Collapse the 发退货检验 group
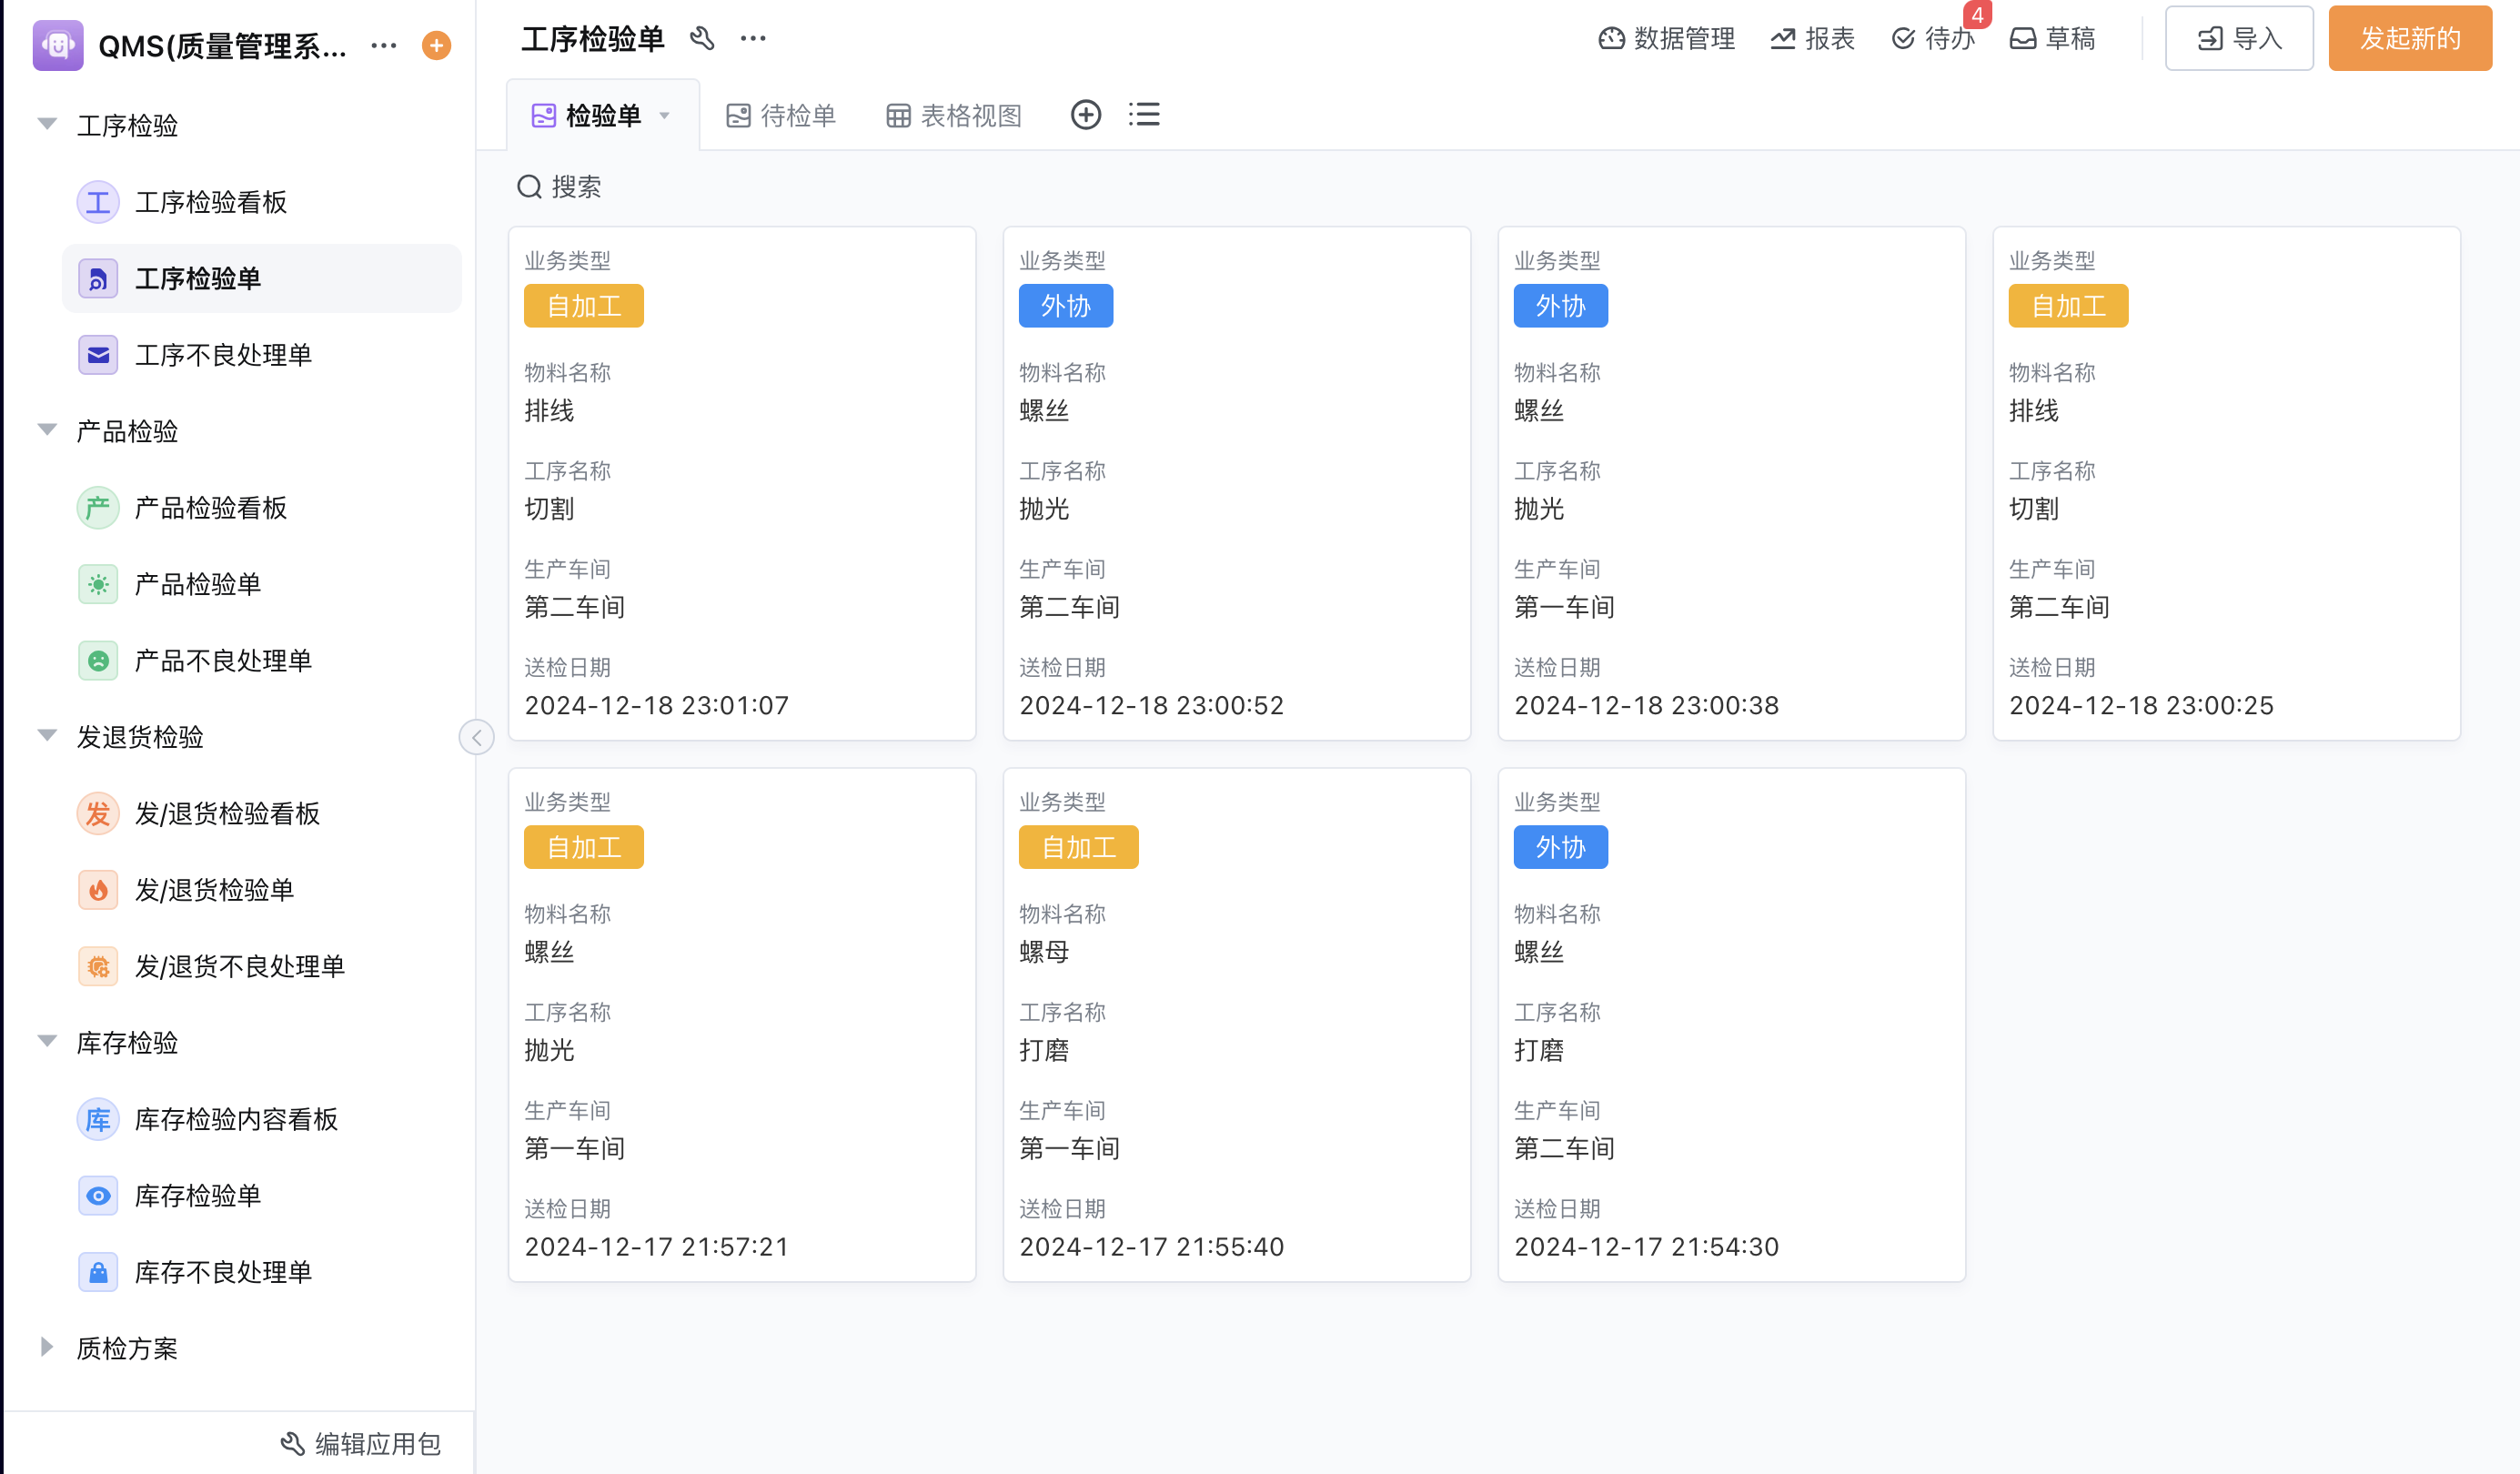Viewport: 2520px width, 1474px height. (x=47, y=736)
